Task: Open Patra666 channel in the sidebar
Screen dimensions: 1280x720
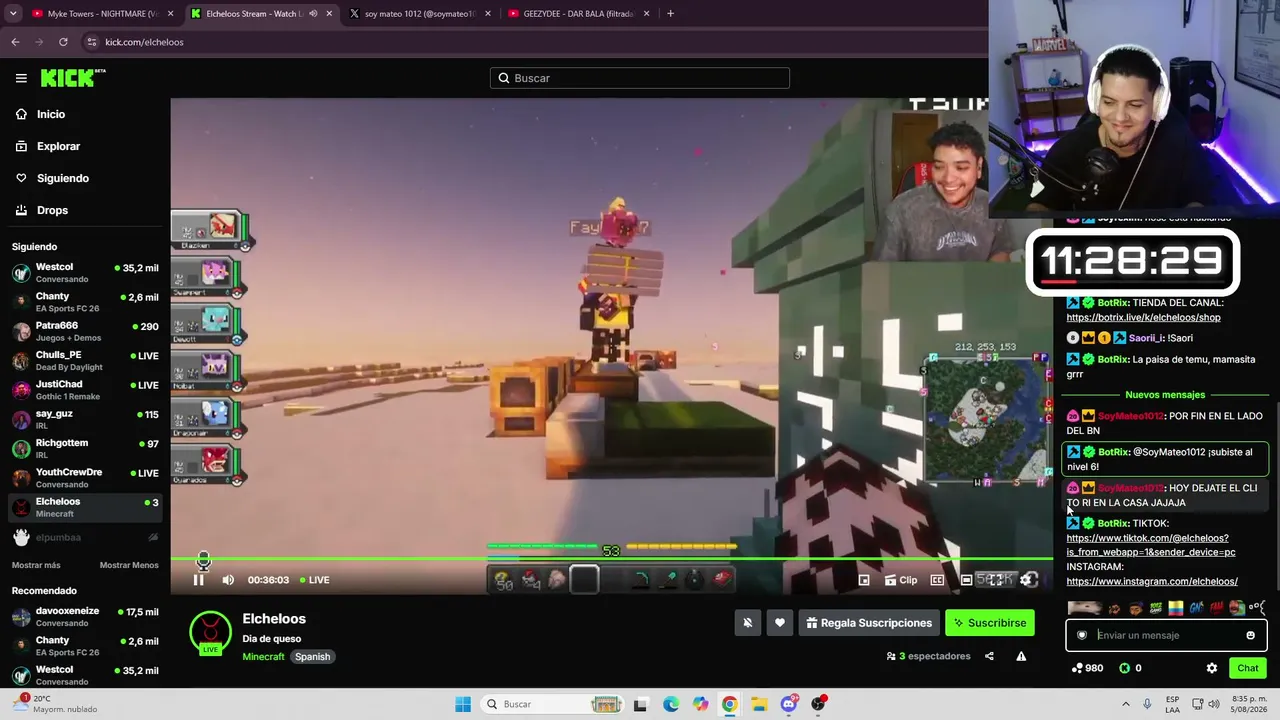Action: pyautogui.click(x=85, y=331)
